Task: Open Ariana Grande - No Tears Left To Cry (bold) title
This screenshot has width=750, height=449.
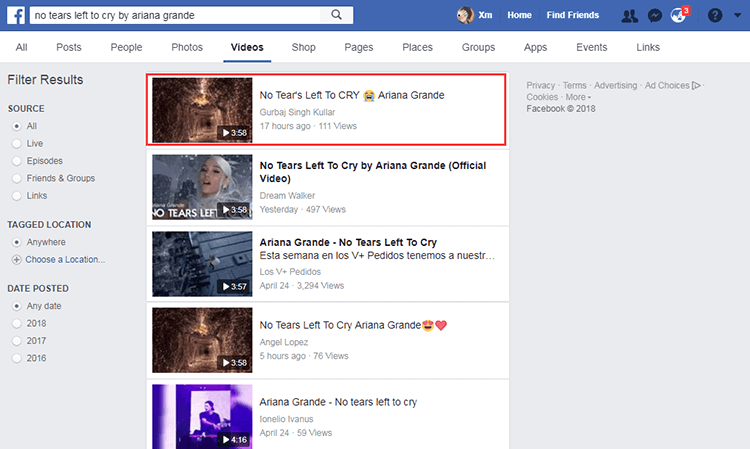Action: 348,242
